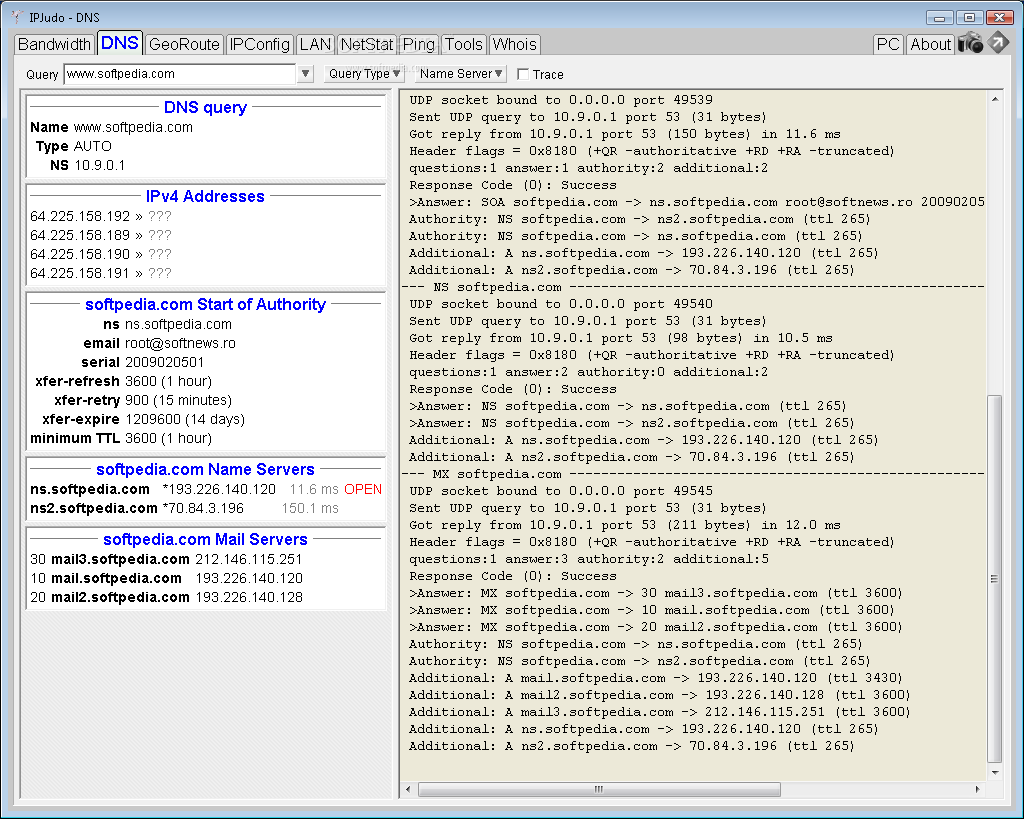Open the Ping tab
The image size is (1024, 819).
point(419,44)
